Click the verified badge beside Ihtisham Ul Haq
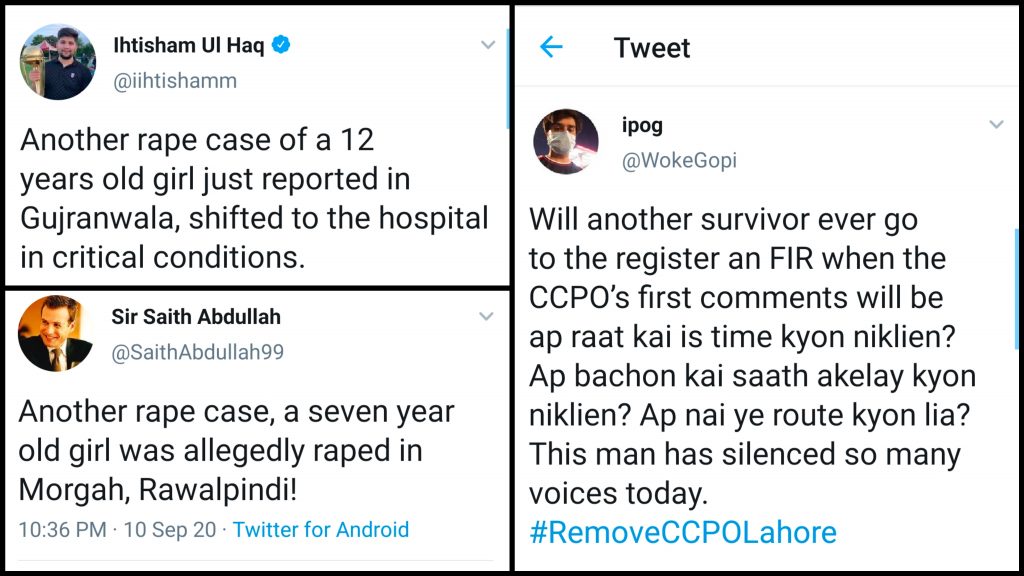The height and width of the screenshot is (576, 1024). [281, 46]
